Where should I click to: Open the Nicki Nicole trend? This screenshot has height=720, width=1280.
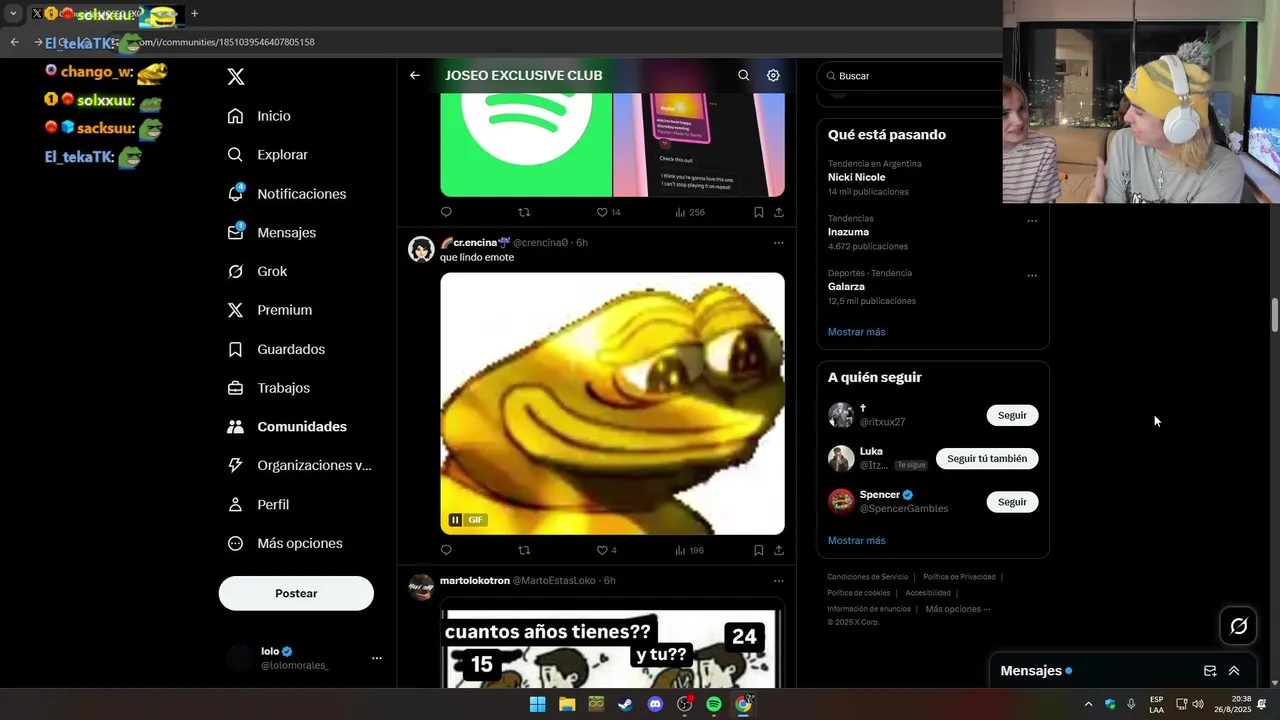932,177
